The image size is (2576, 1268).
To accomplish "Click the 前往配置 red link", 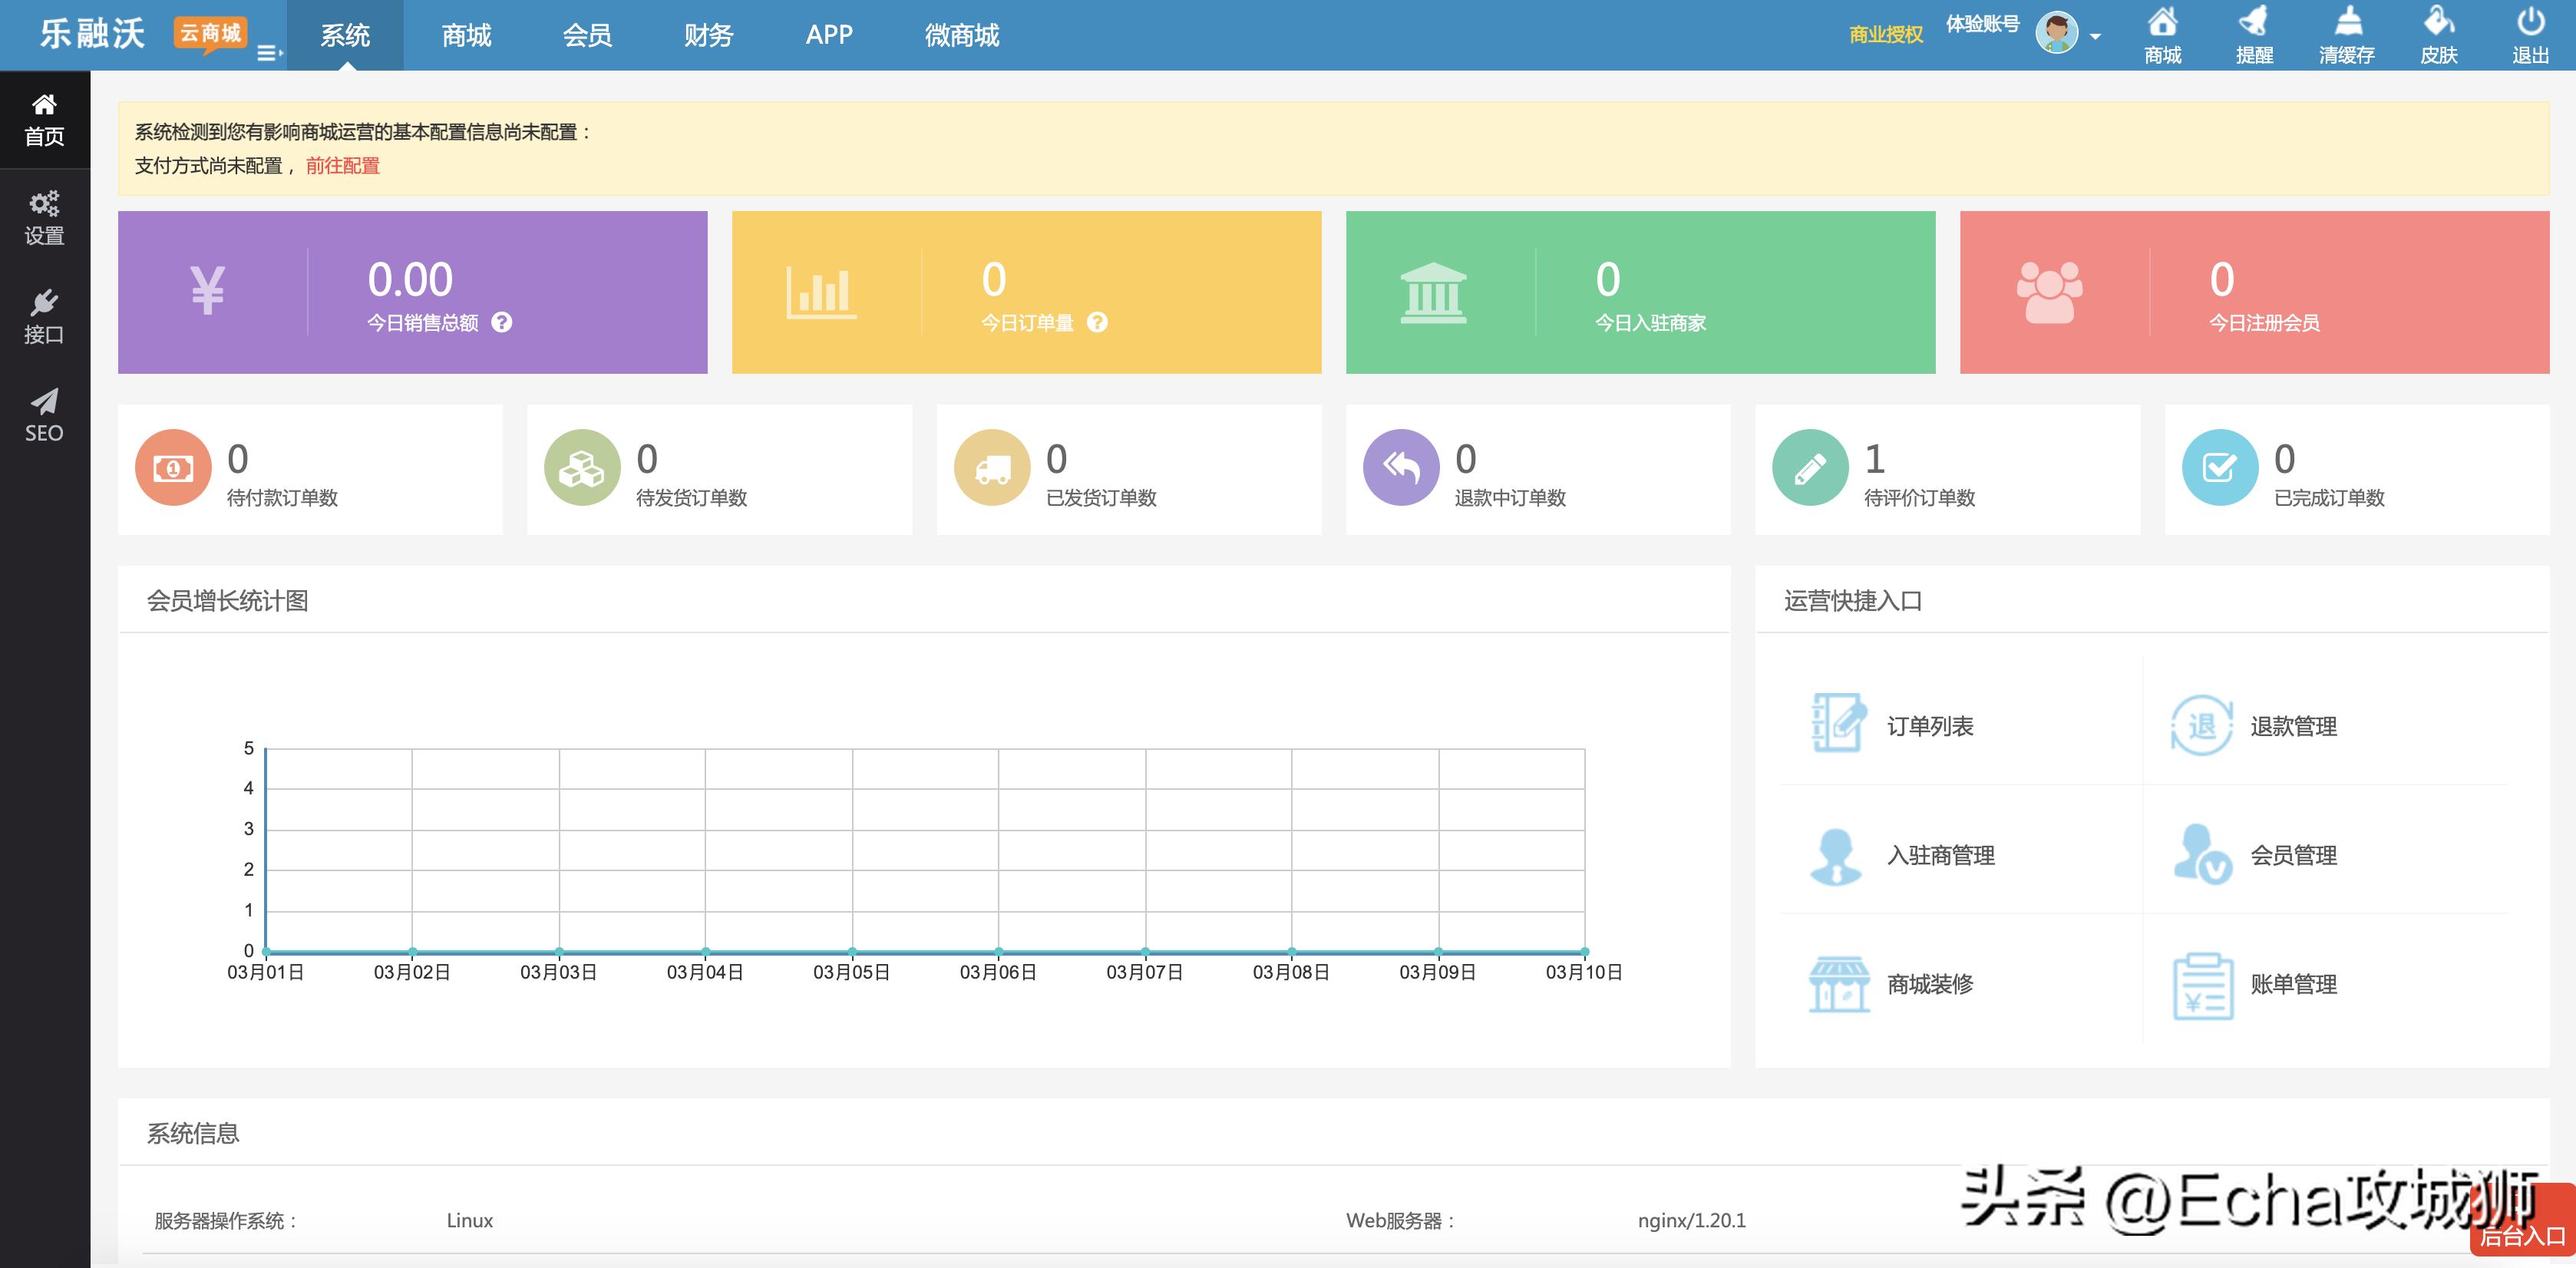I will (x=342, y=166).
